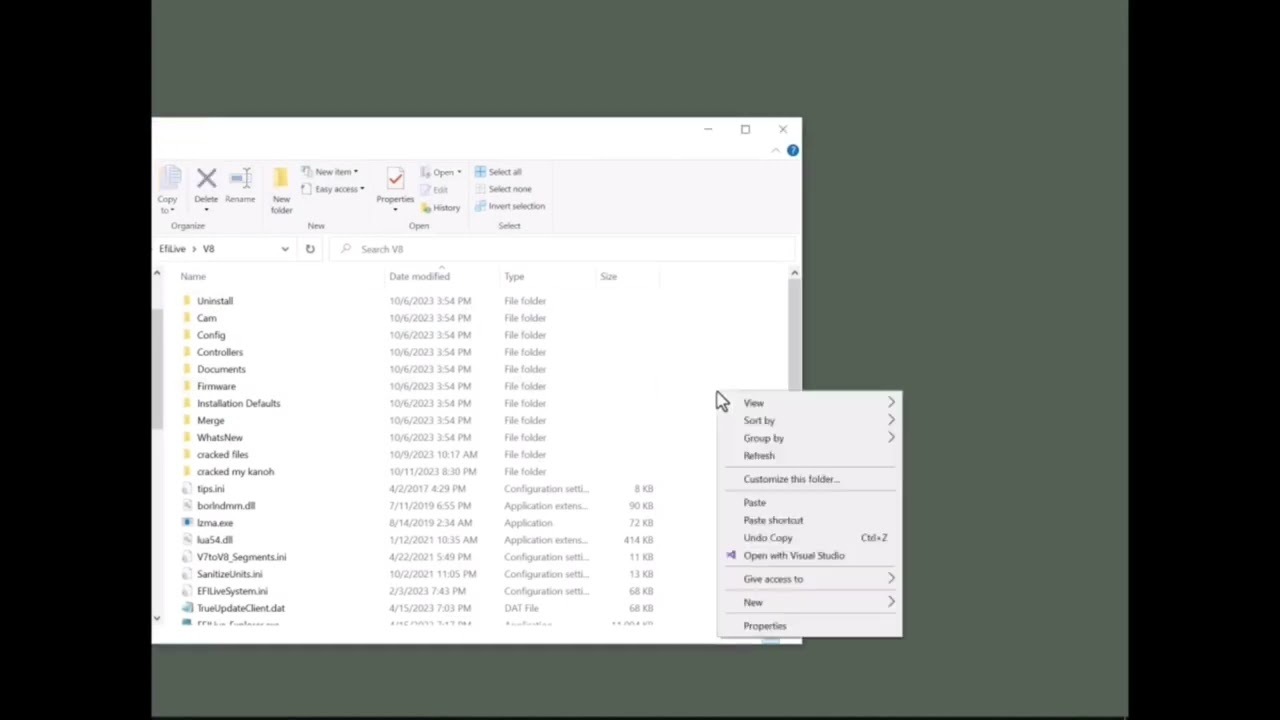
Task: Click the folder icon next to Firmware
Action: [x=186, y=386]
